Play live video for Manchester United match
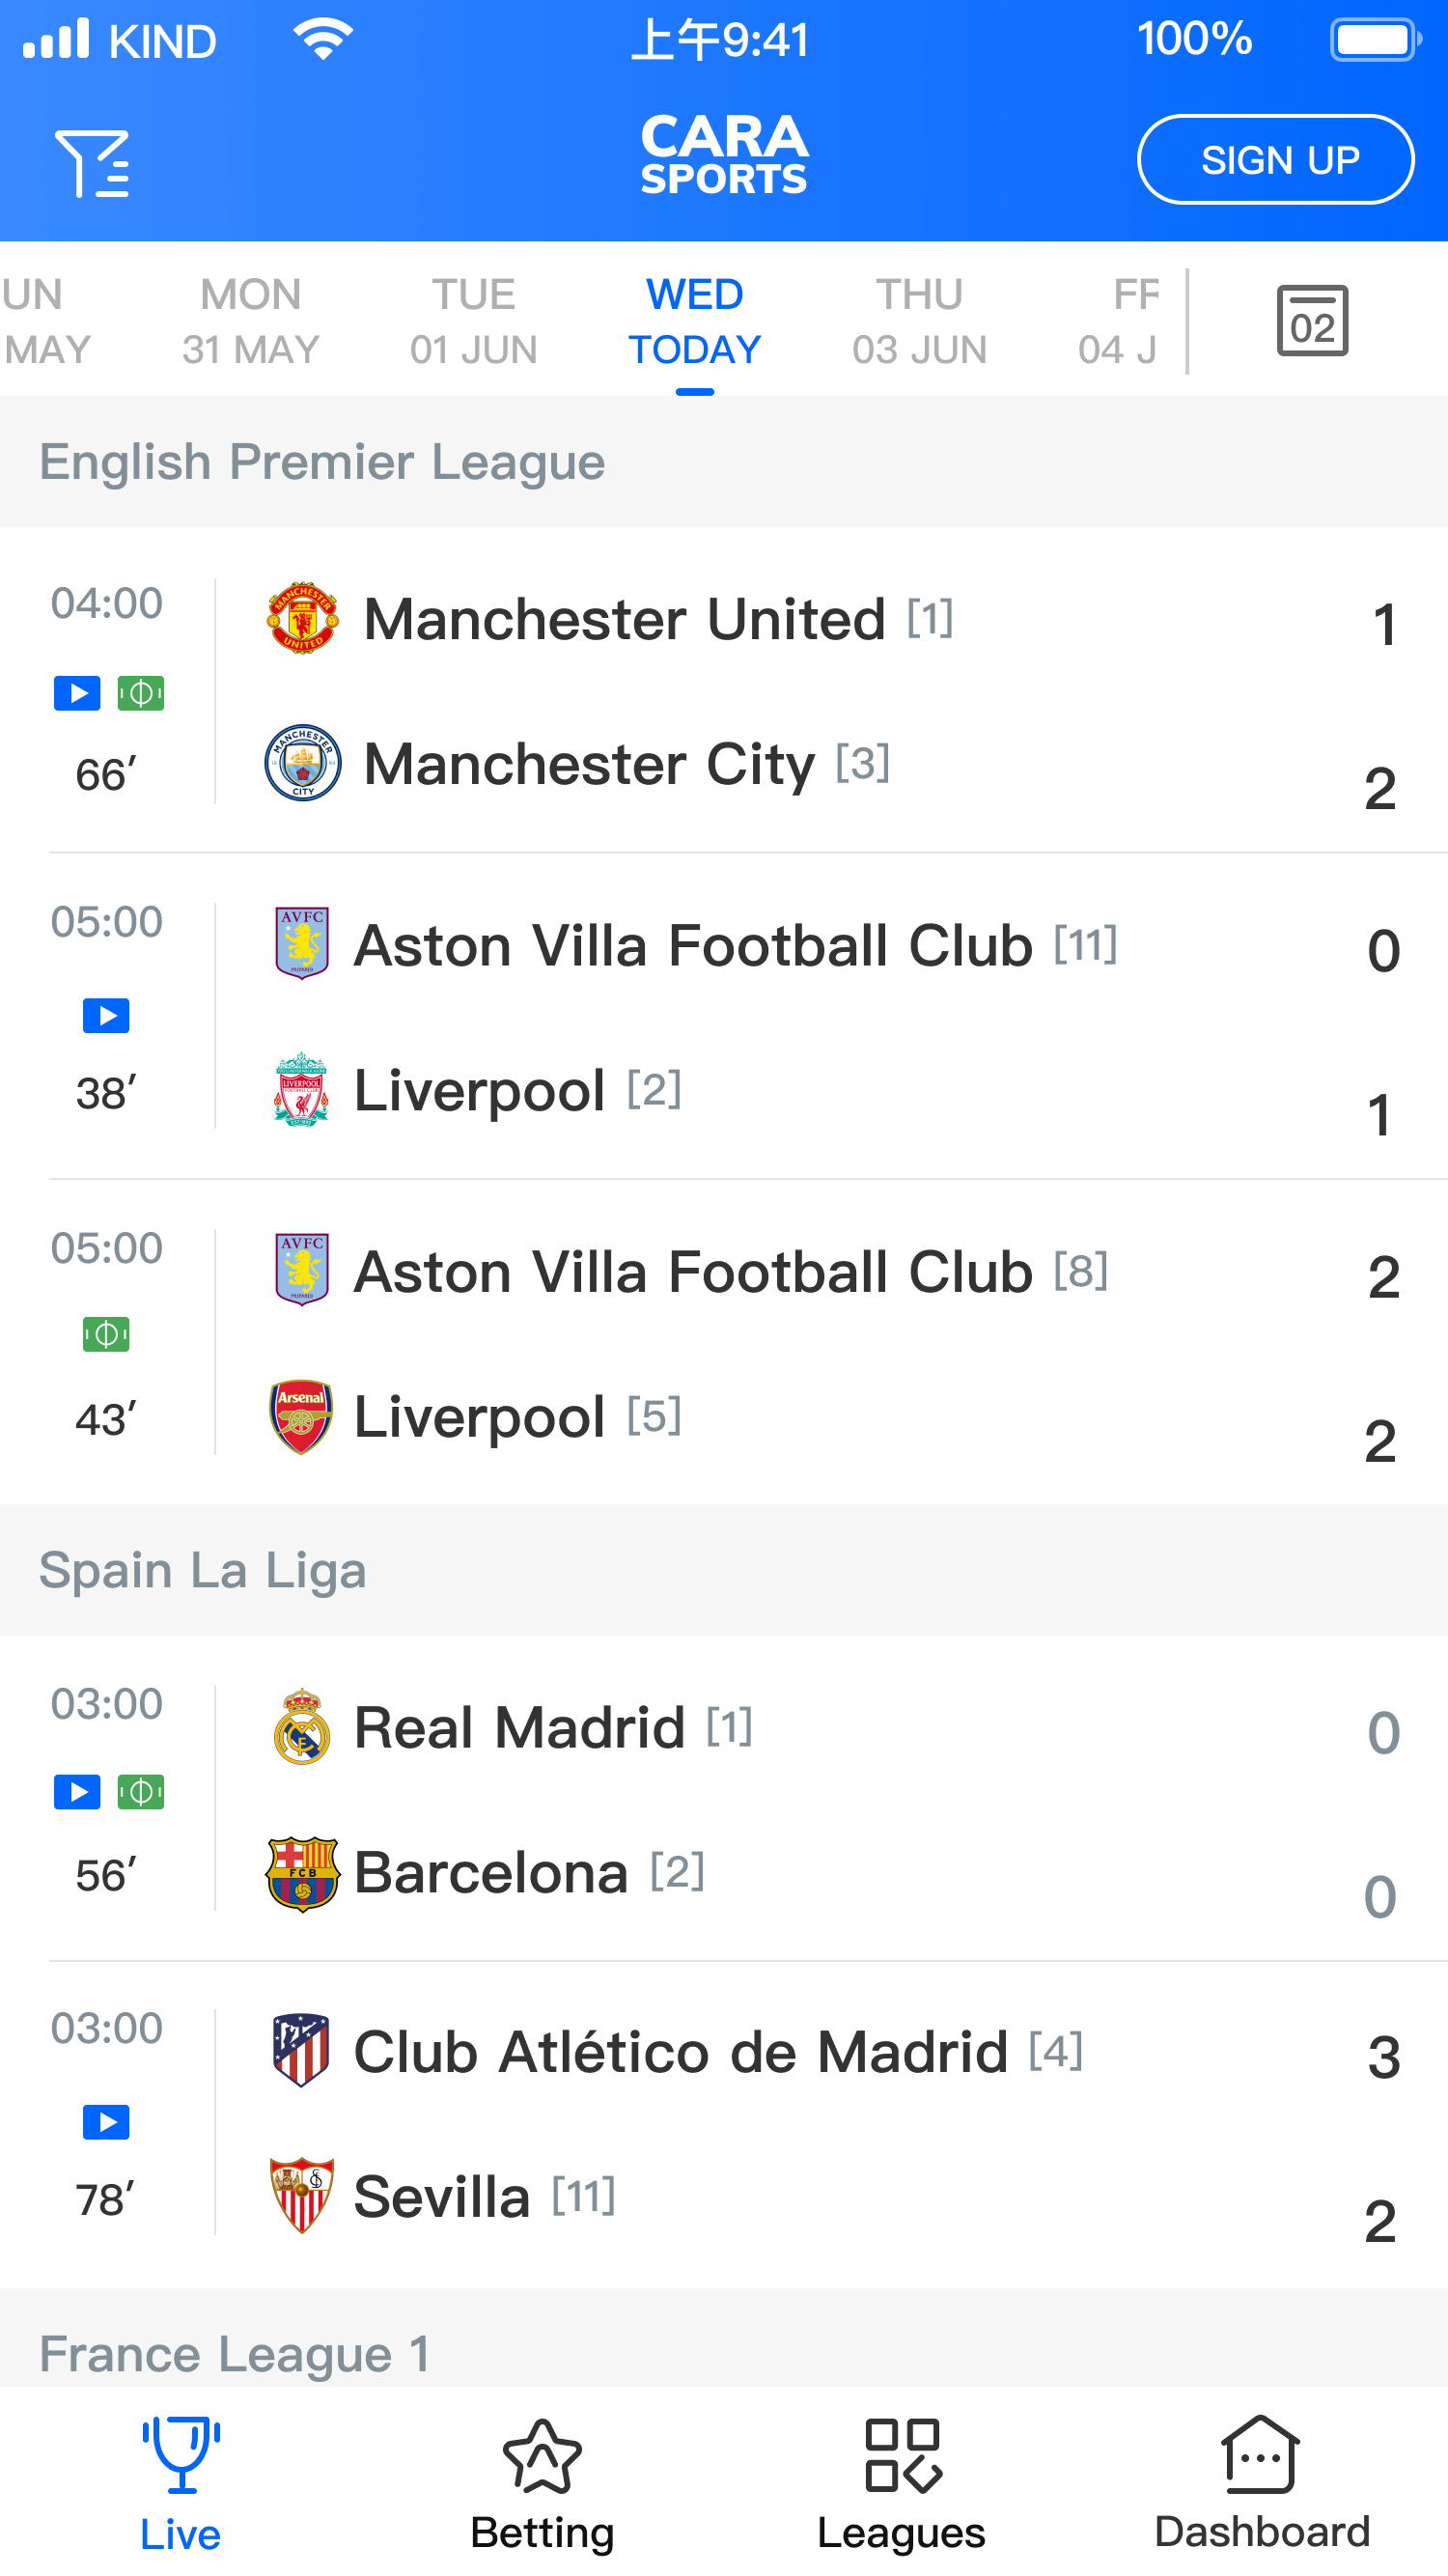Viewport: 1448px width, 2576px height. click(77, 693)
